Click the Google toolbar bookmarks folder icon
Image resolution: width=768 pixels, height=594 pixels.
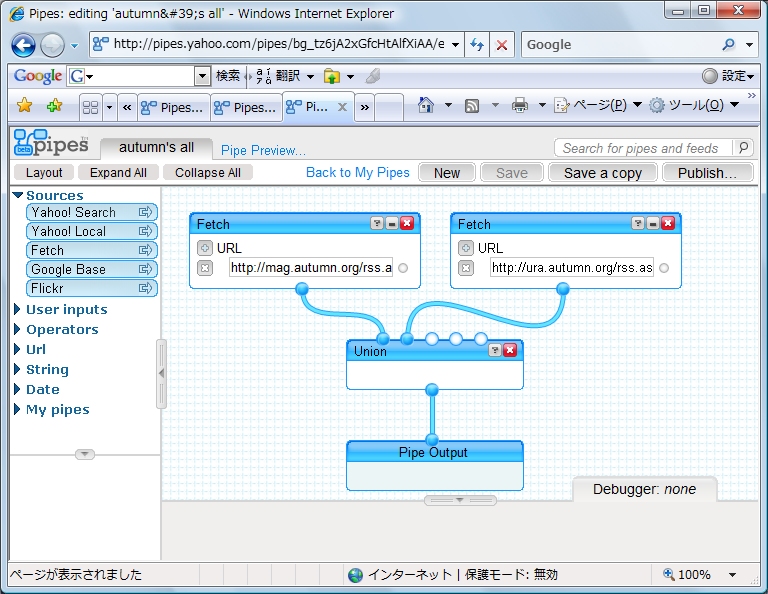(332, 76)
